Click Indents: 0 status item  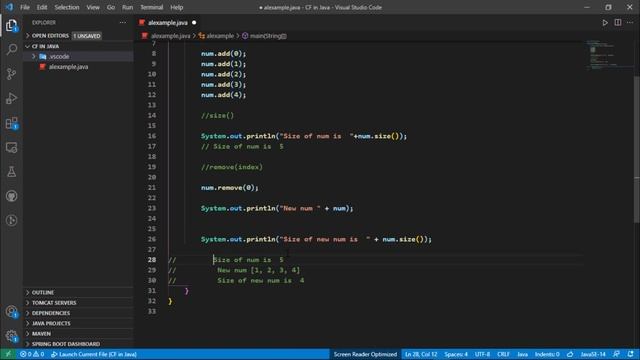[547, 354]
